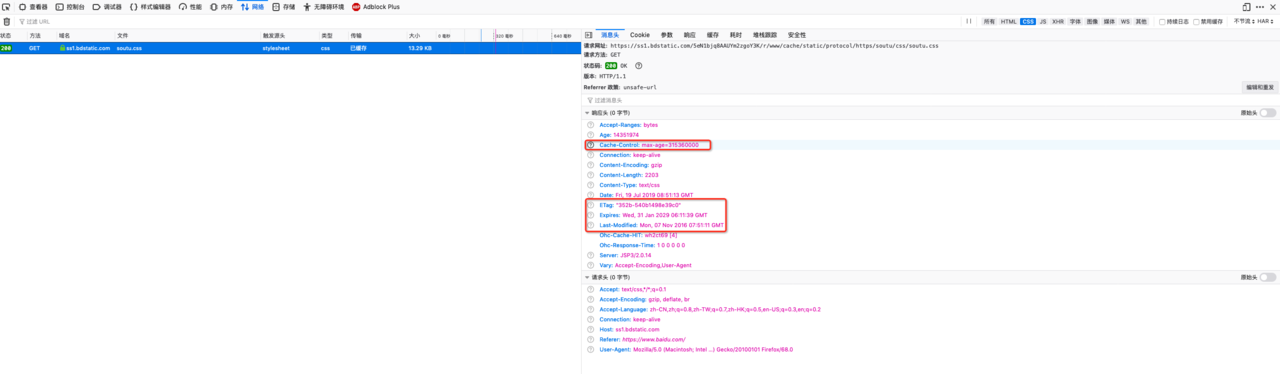
Task: Click the help icon beside Age header
Action: (591, 135)
